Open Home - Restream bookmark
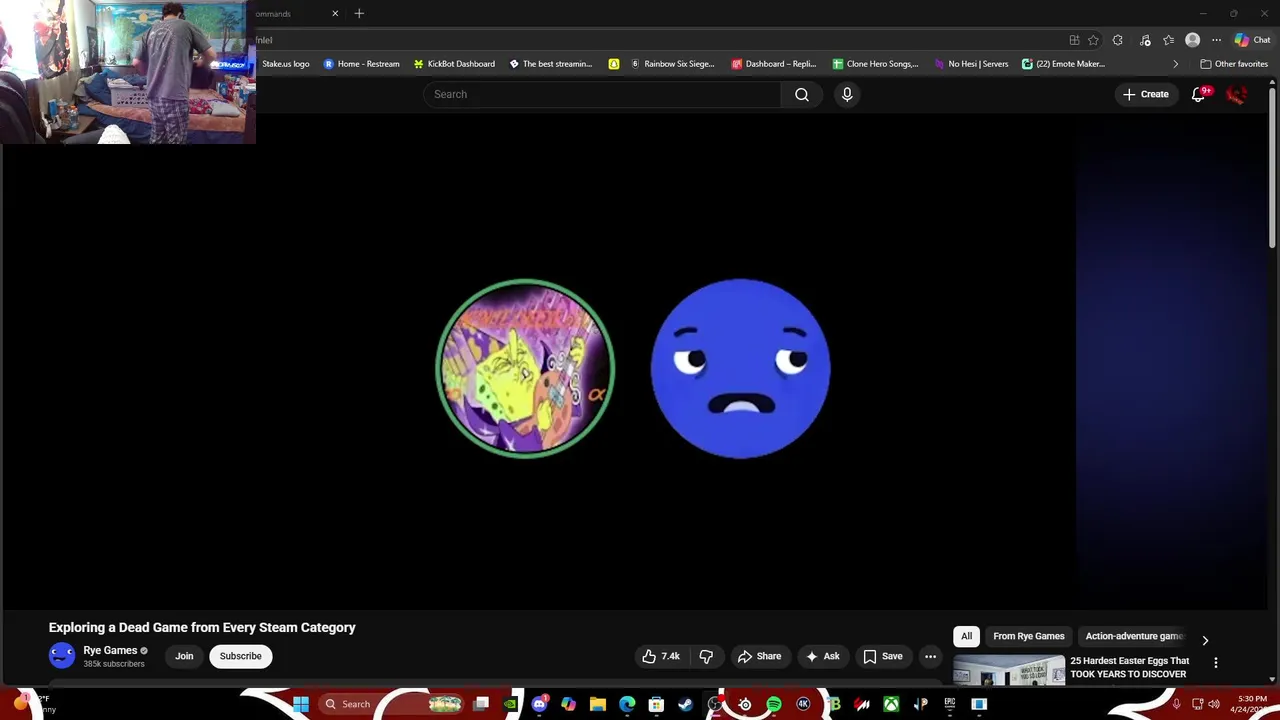The image size is (1280, 720). click(361, 64)
